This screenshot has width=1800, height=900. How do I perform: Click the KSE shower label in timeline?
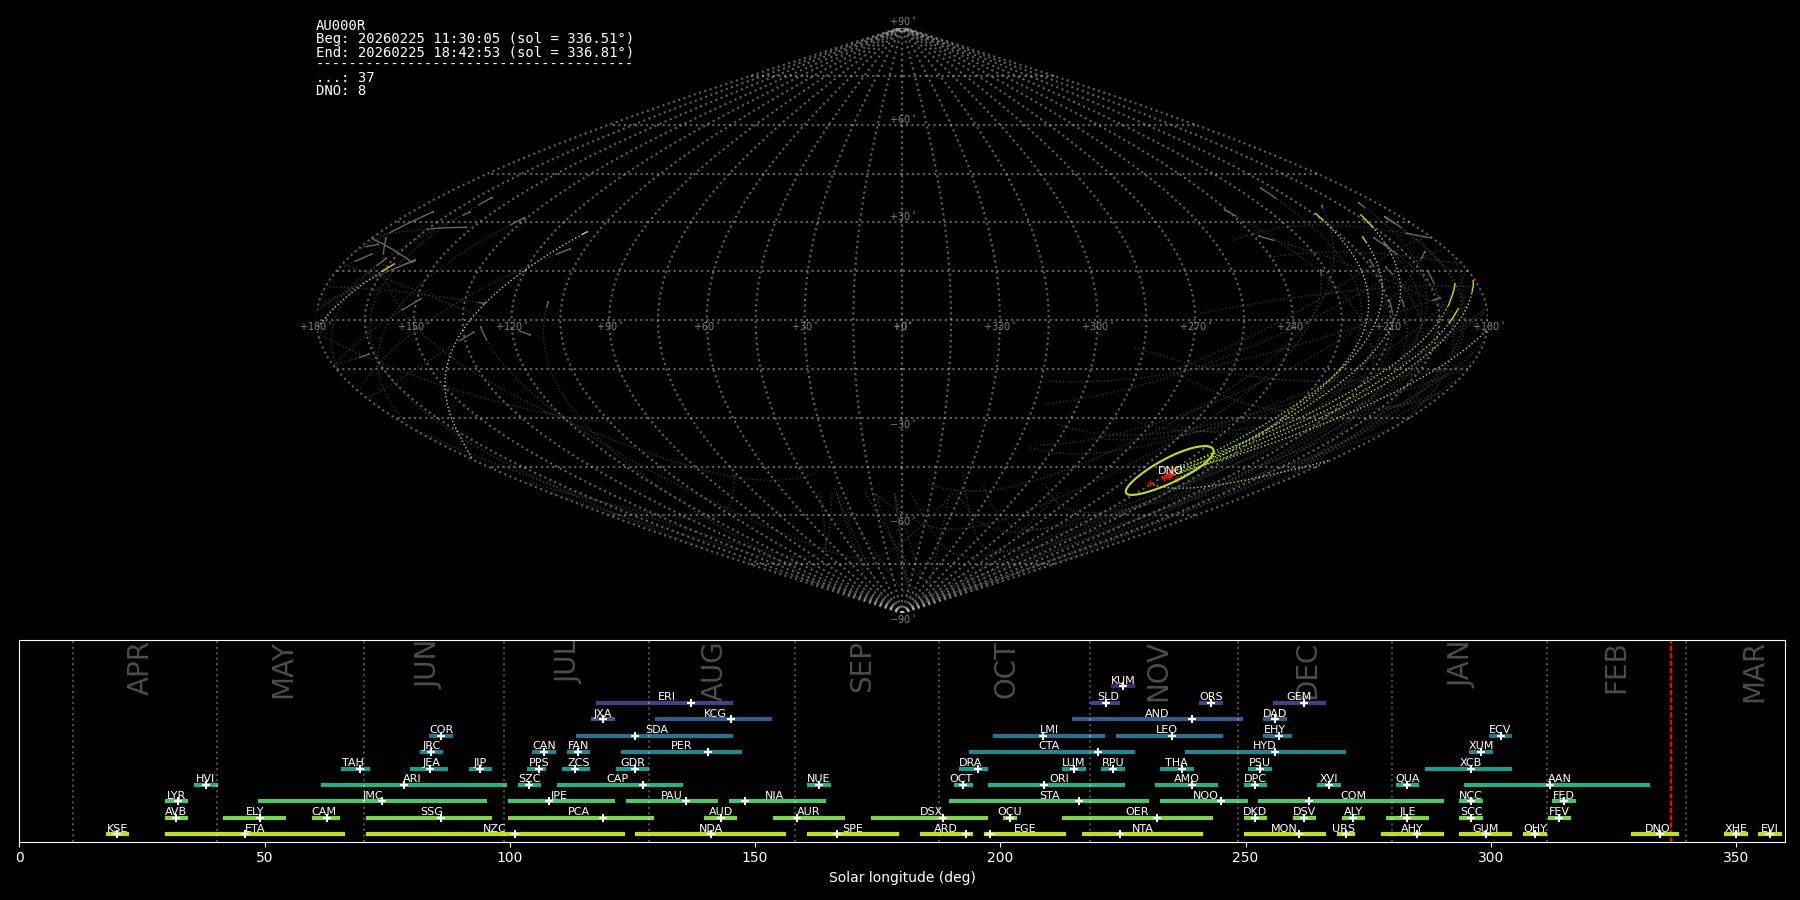[x=117, y=829]
